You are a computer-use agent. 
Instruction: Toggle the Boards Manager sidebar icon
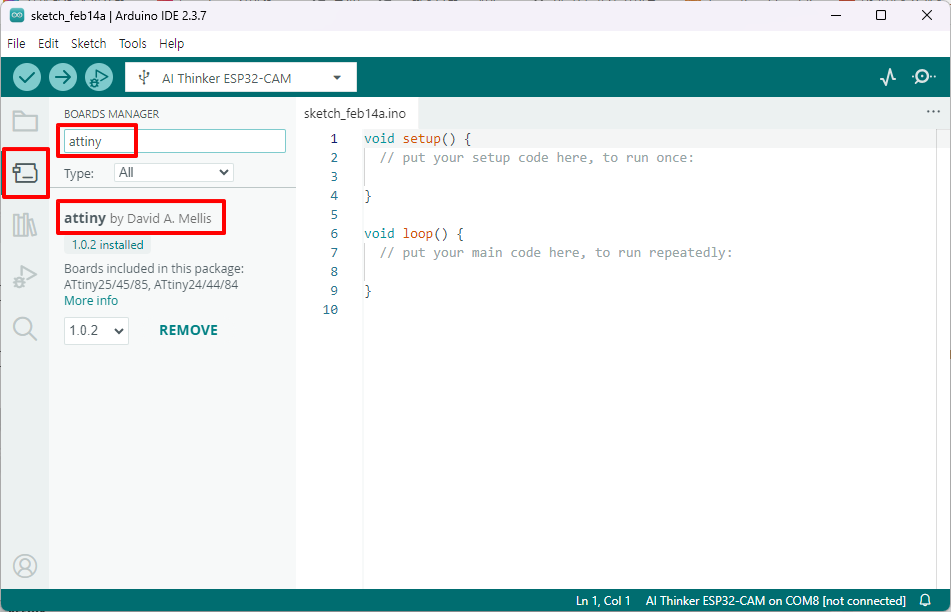(25, 173)
